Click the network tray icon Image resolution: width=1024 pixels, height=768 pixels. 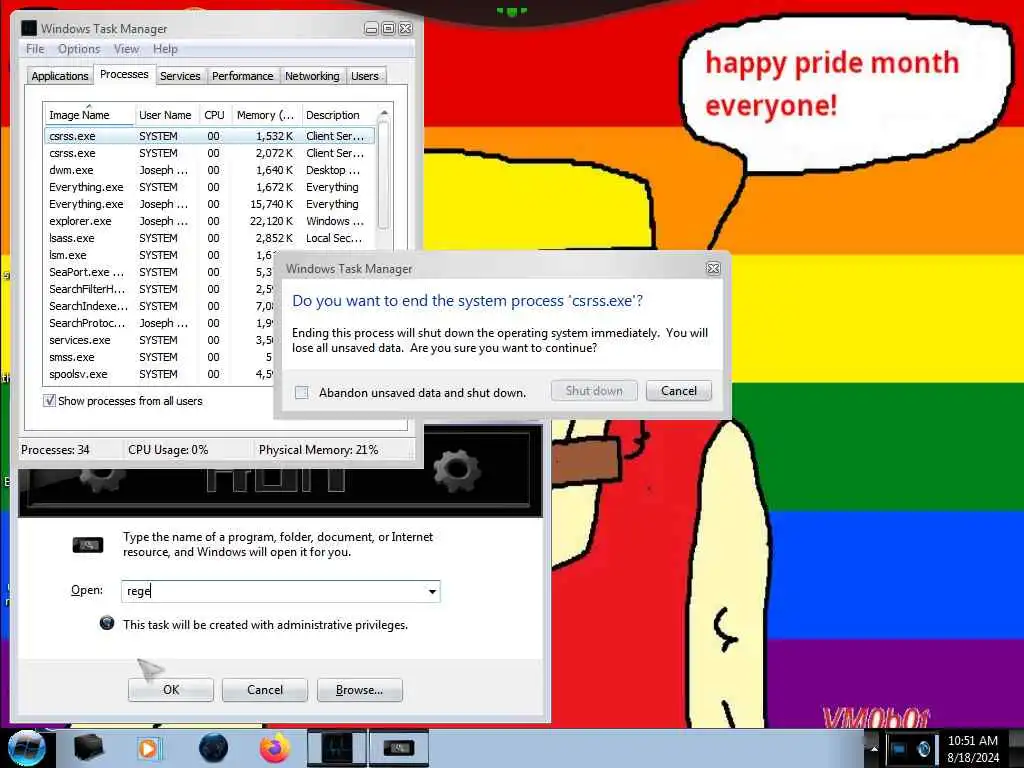click(x=899, y=749)
